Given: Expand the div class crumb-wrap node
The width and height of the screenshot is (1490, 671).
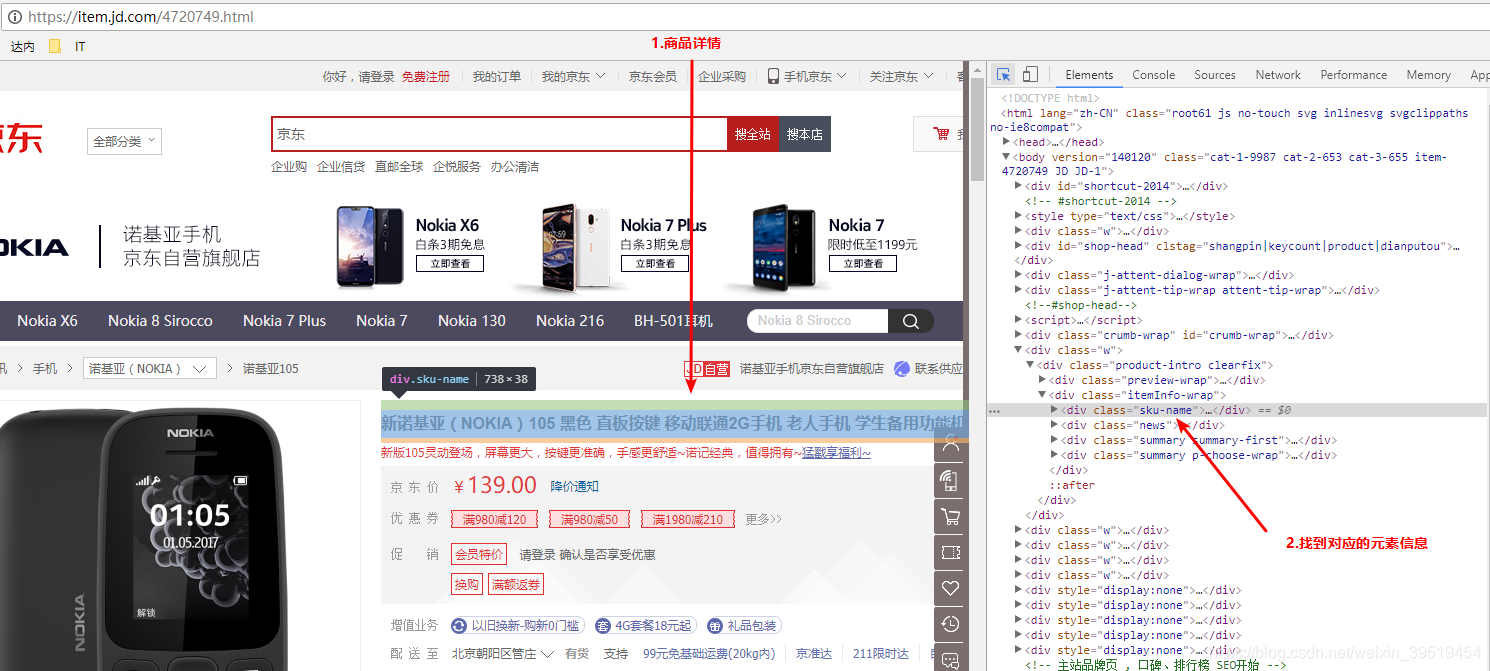Looking at the screenshot, I should tap(1019, 335).
